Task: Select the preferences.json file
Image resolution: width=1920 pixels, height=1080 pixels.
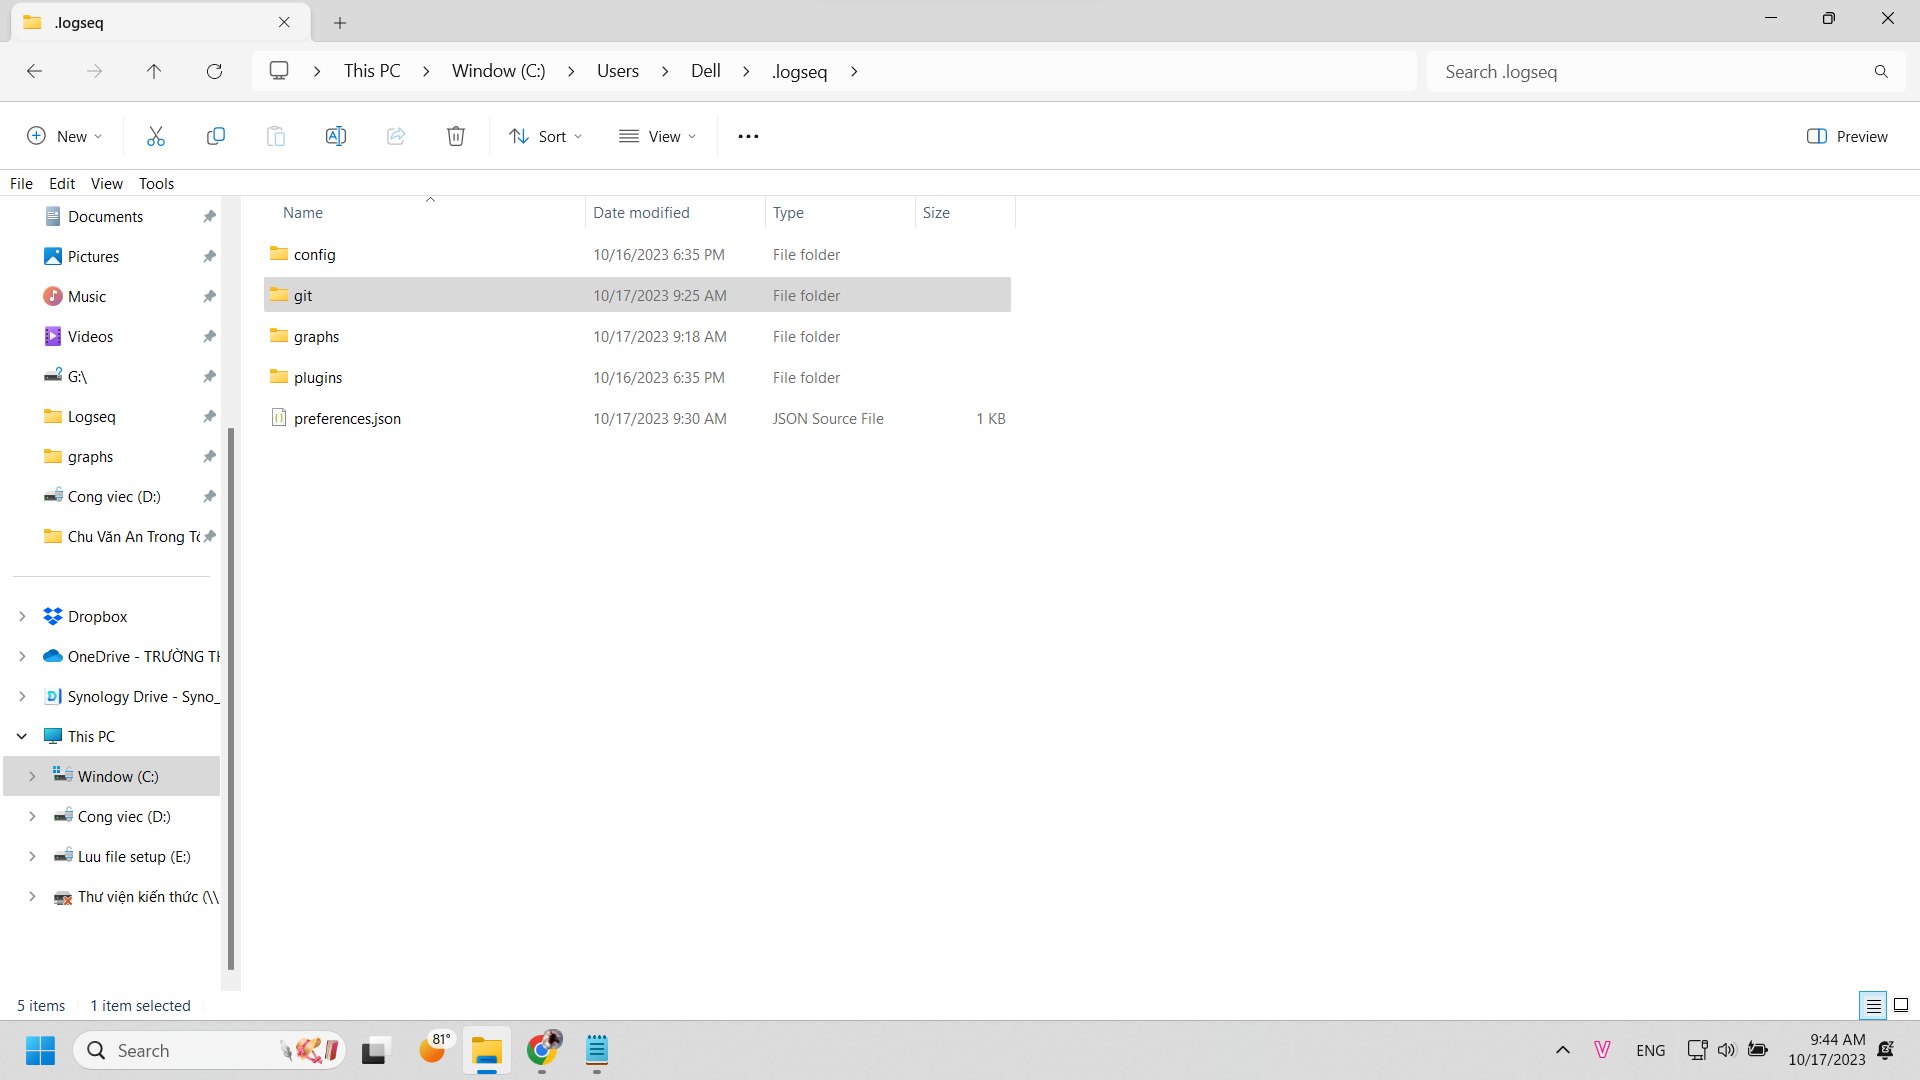Action: (x=637, y=418)
